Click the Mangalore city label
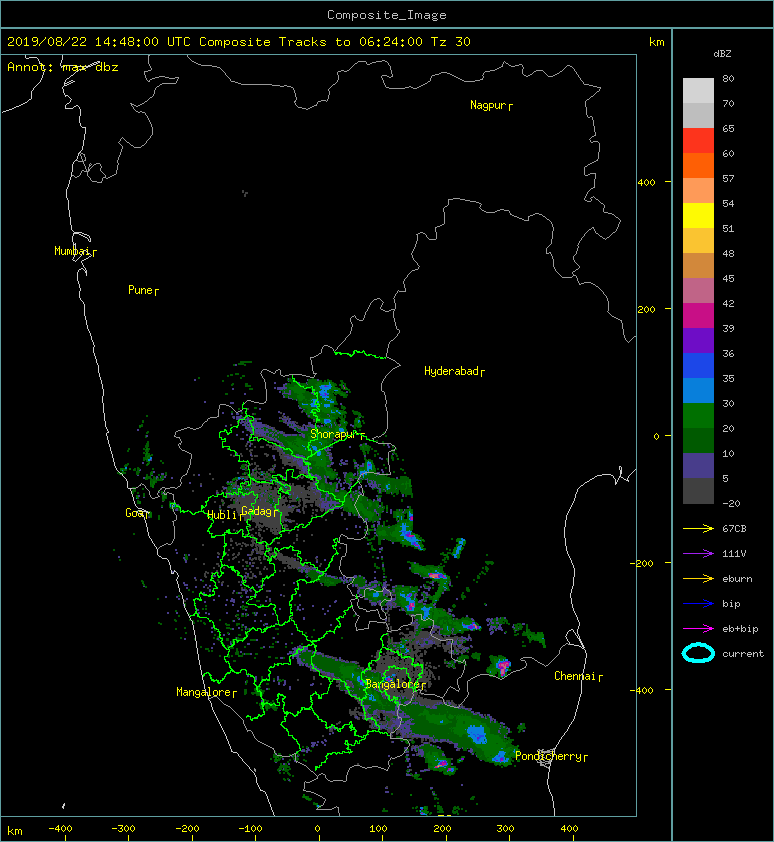The width and height of the screenshot is (774, 842). click(204, 692)
